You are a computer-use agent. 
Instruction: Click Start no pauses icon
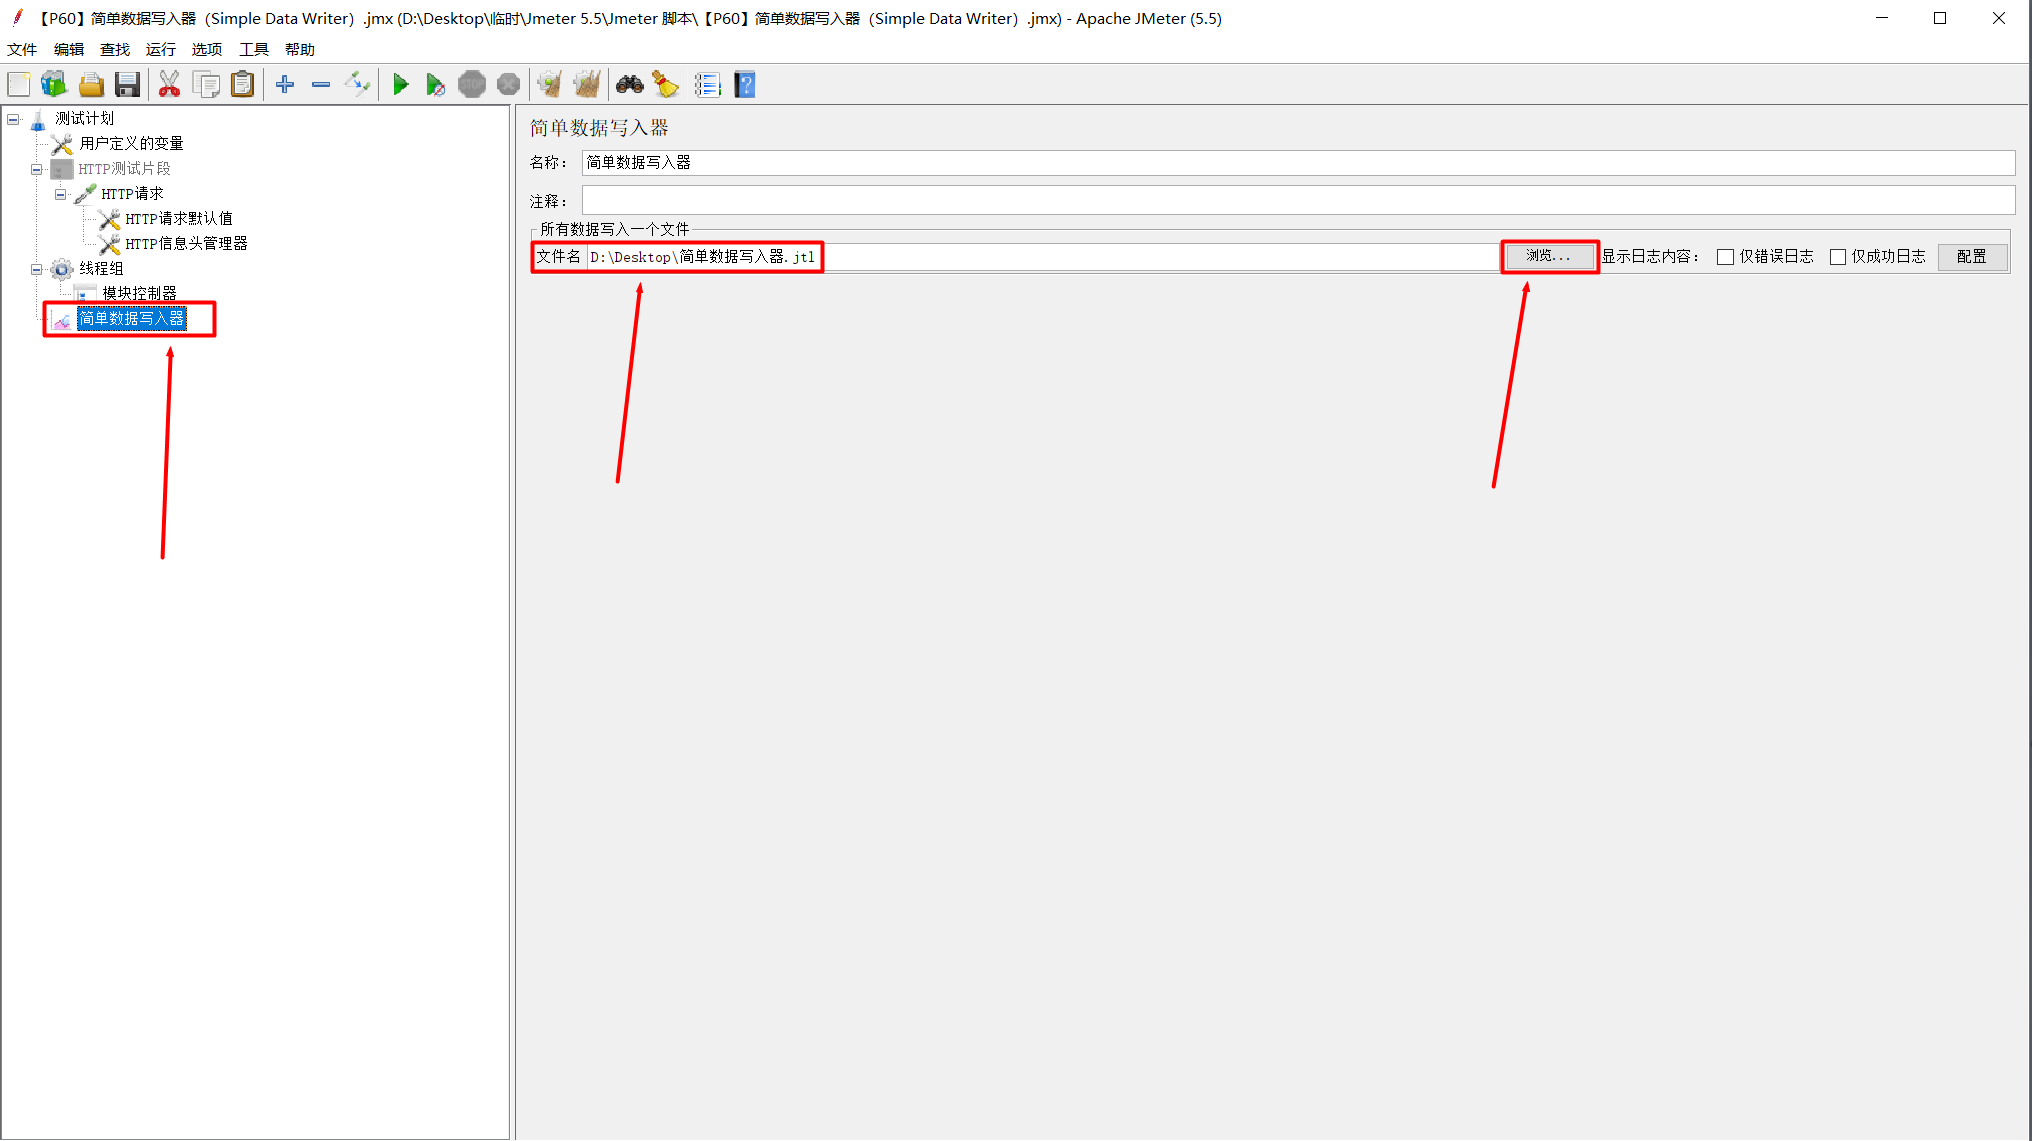[435, 85]
